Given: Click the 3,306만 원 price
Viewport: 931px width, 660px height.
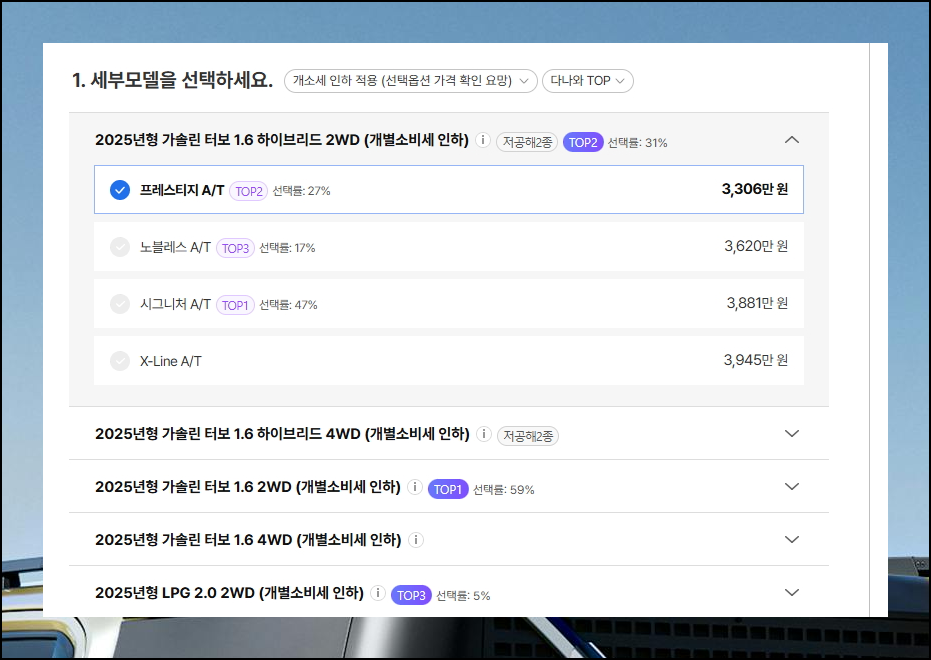Looking at the screenshot, I should 755,189.
